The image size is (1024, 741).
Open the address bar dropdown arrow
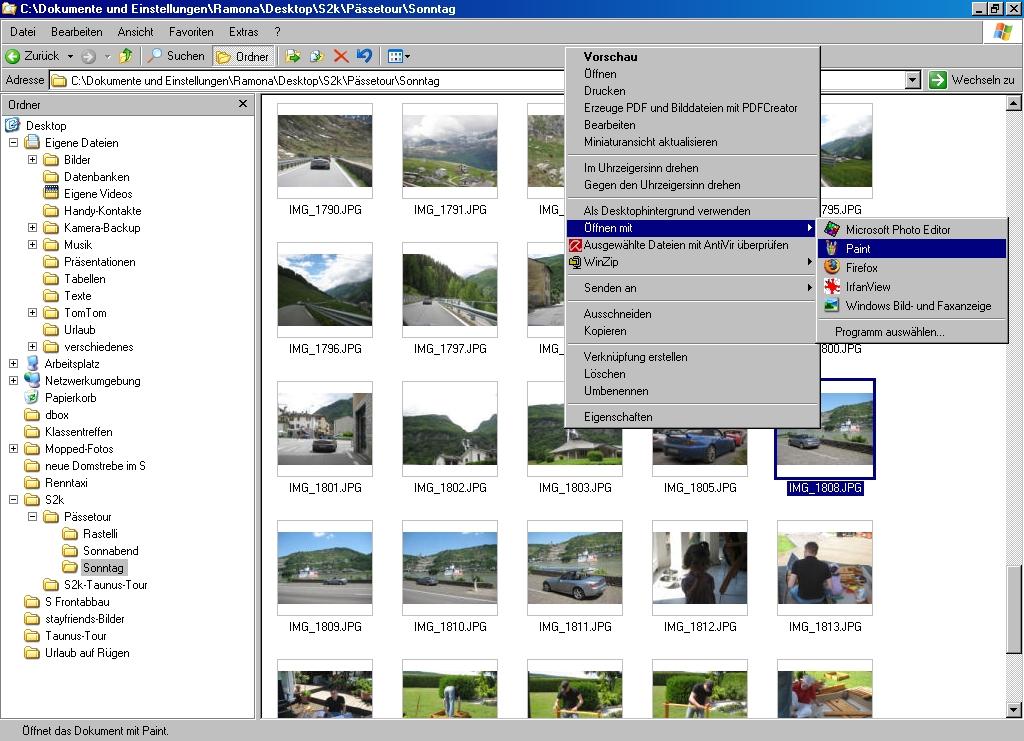[912, 80]
